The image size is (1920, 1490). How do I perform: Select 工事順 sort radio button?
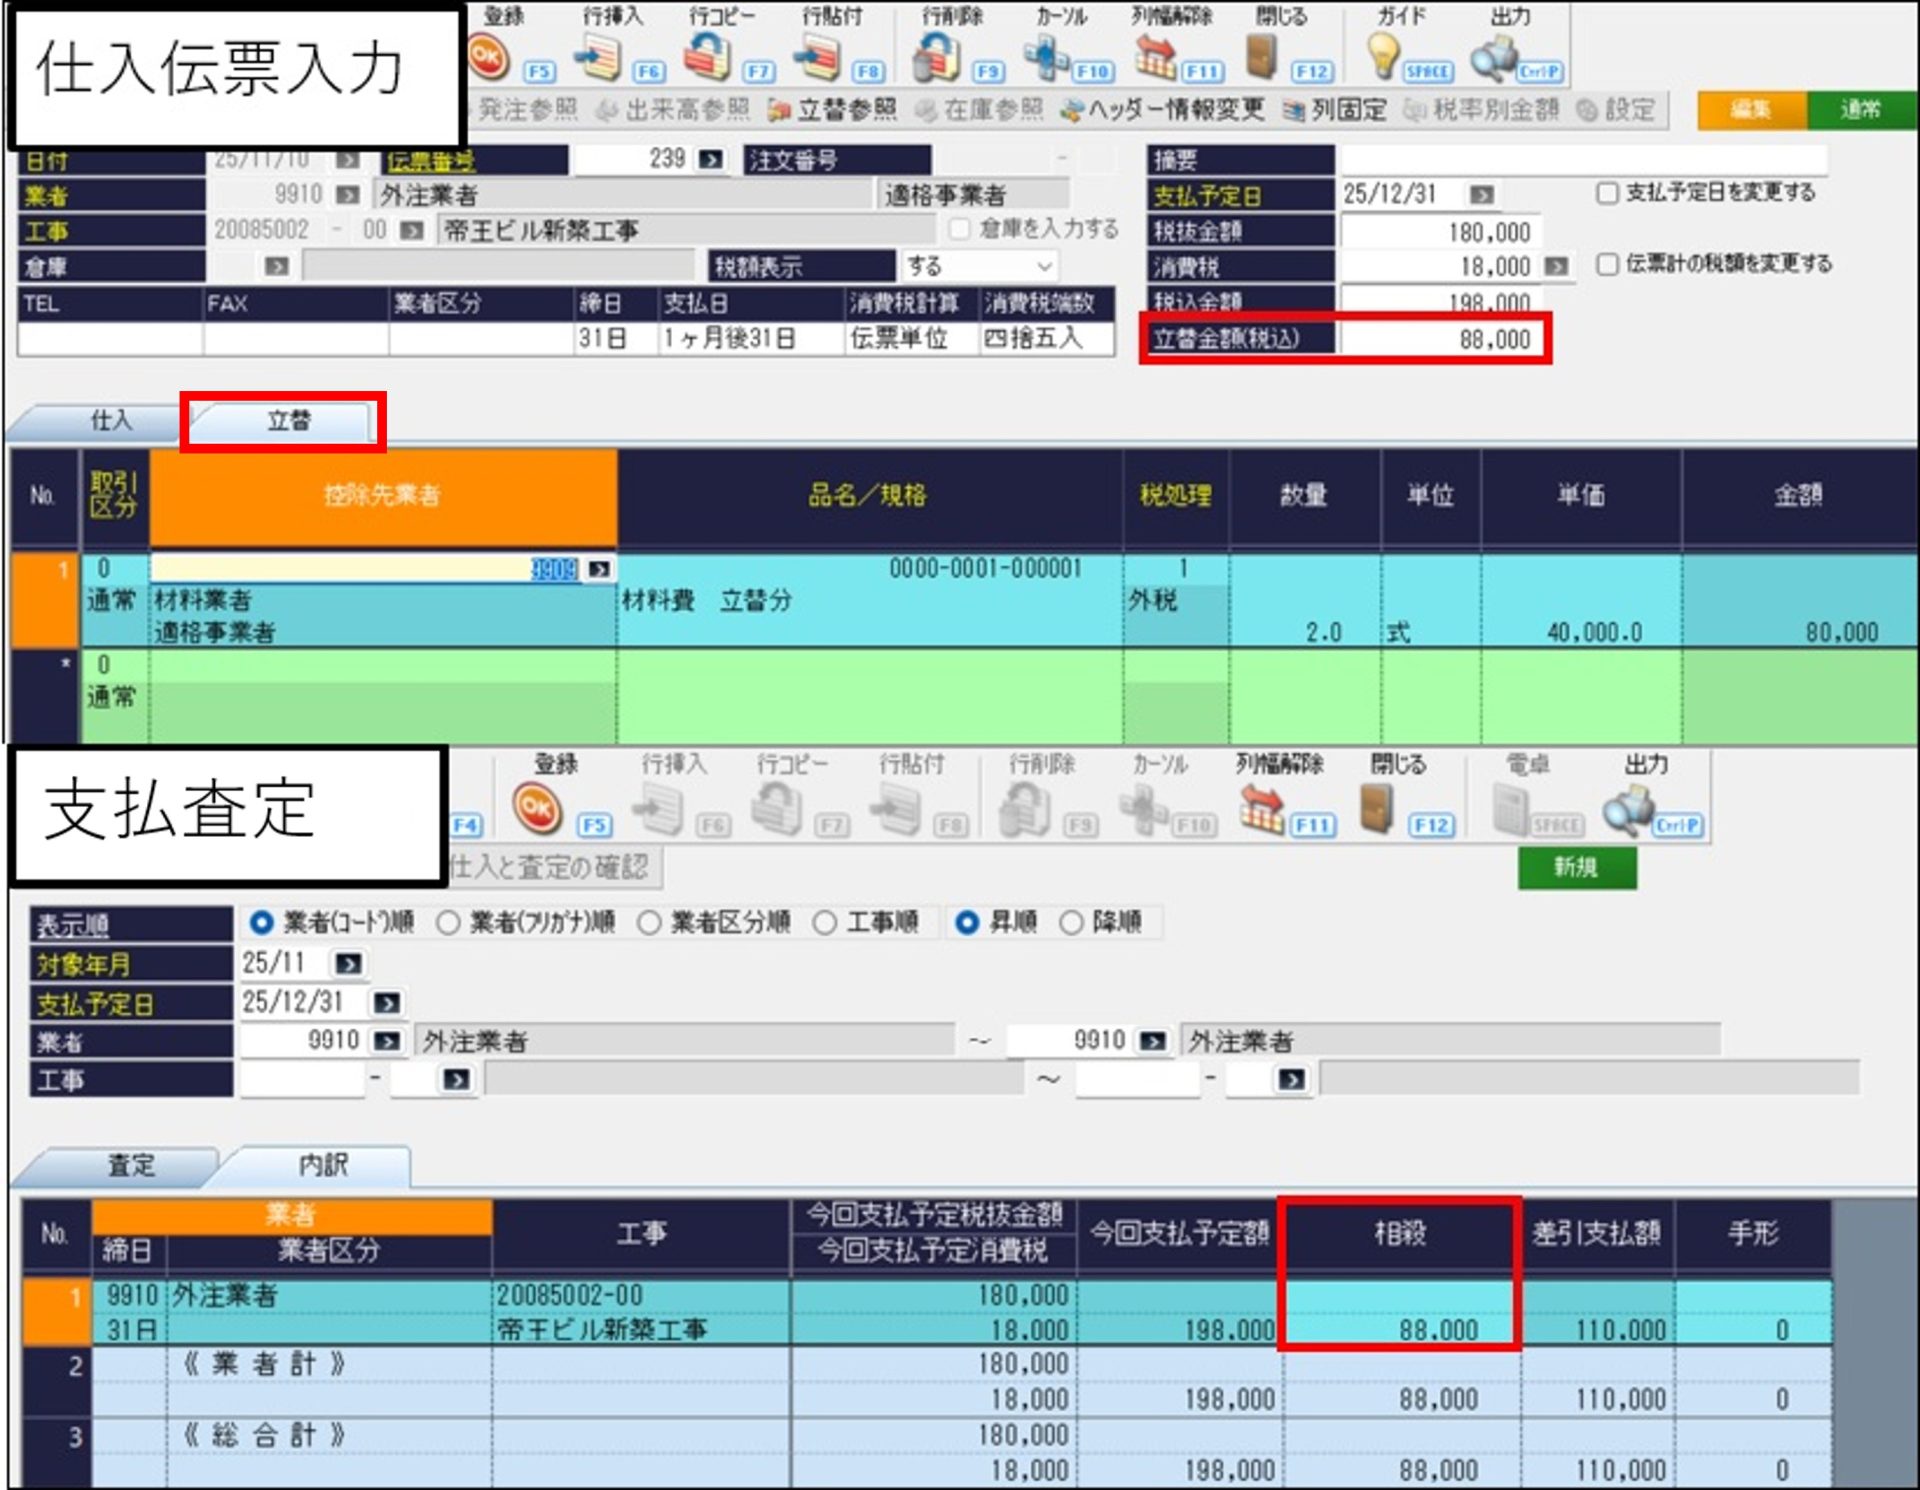coord(825,922)
